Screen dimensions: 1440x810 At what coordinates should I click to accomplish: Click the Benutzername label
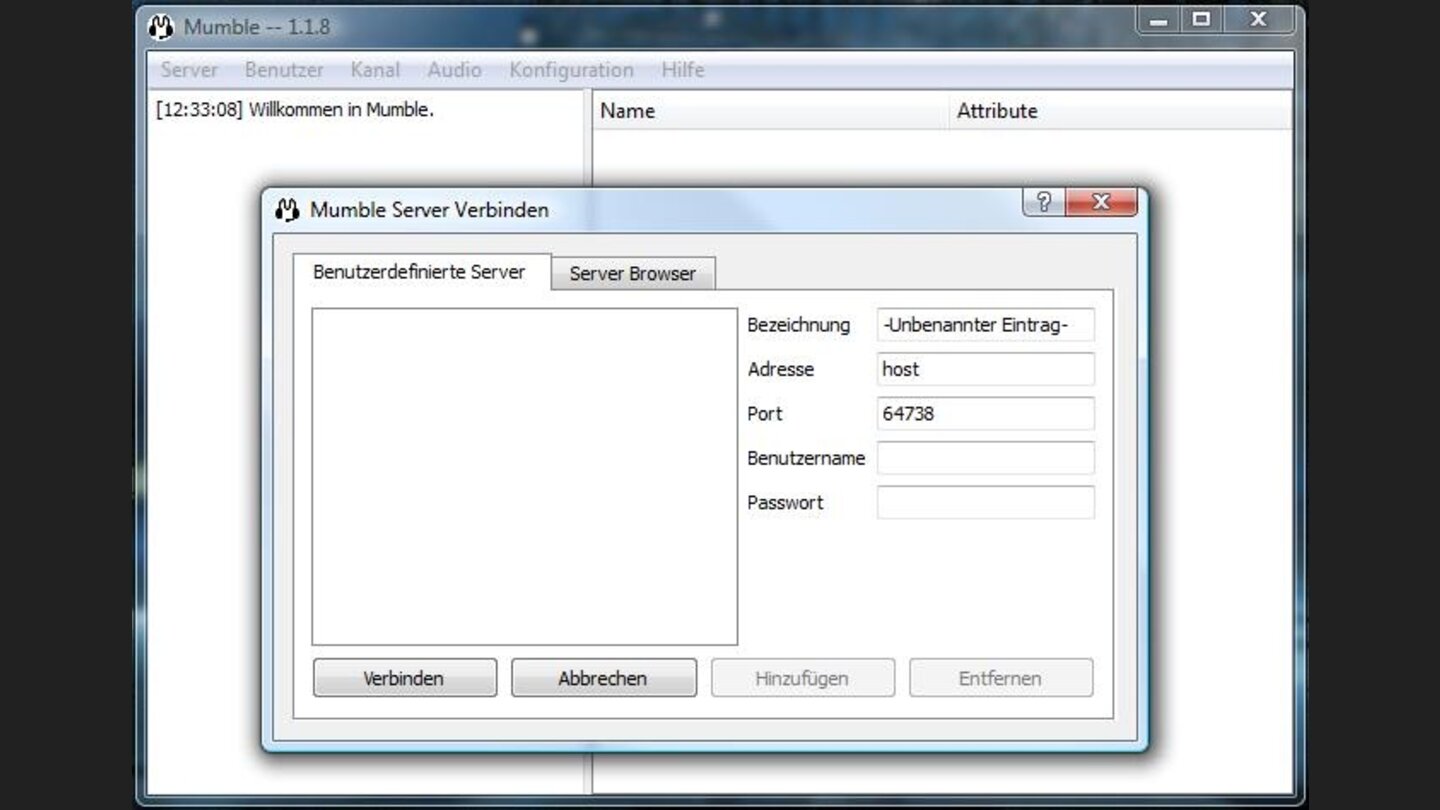pos(806,458)
